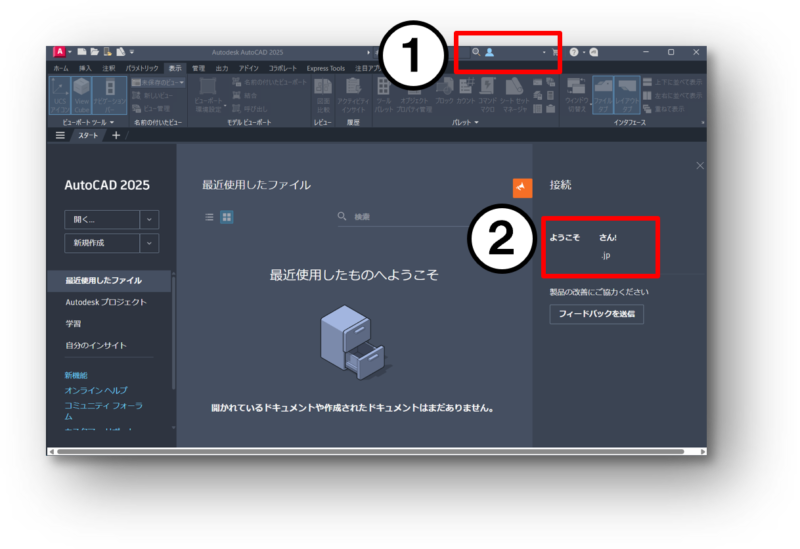Switch recent files to list view
The width and height of the screenshot is (800, 549).
[209, 217]
